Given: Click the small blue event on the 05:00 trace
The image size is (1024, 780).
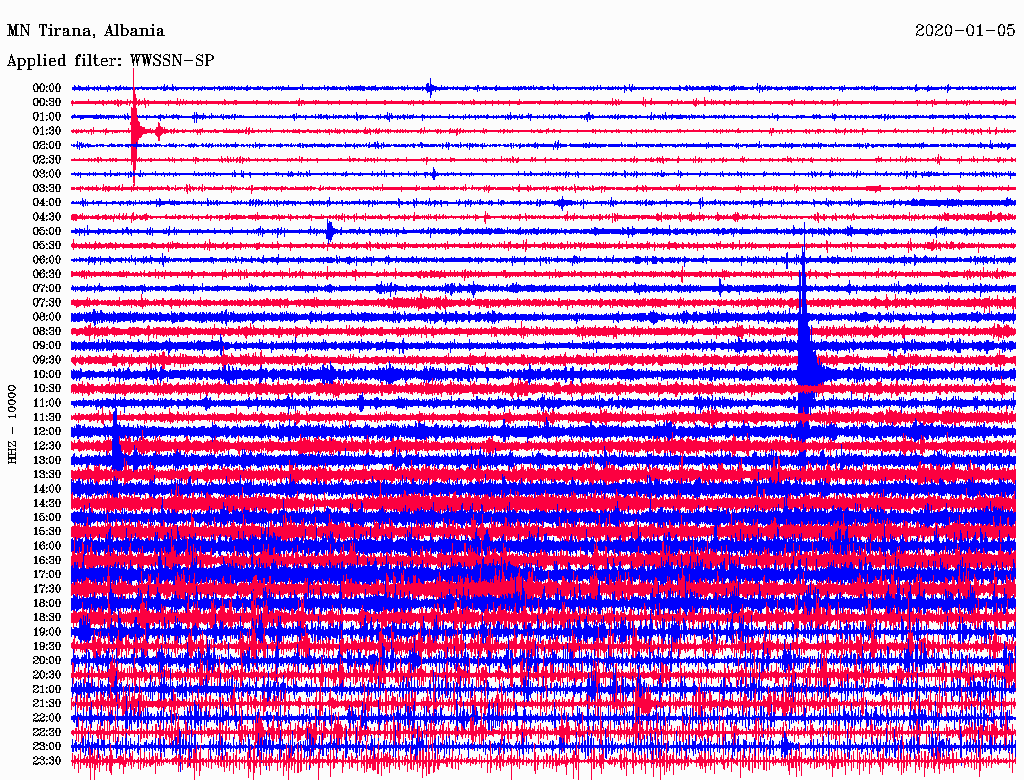Looking at the screenshot, I should click(330, 231).
